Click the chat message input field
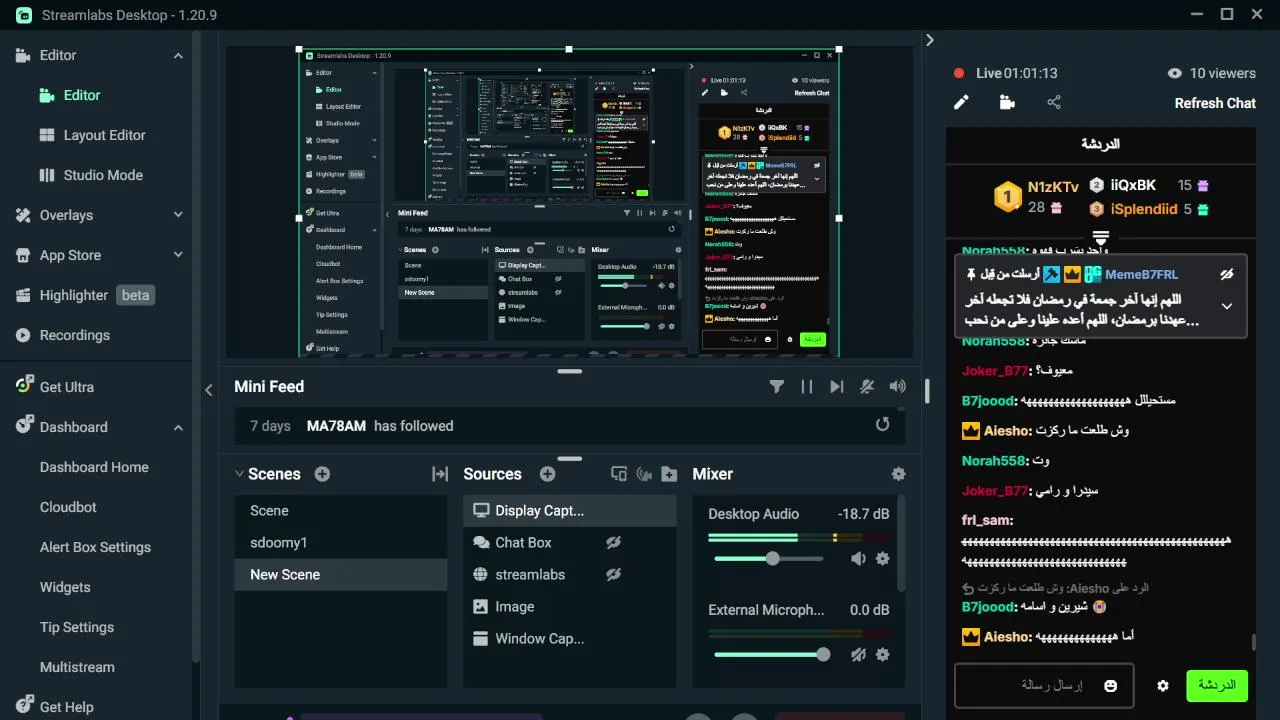Viewport: 1280px width, 720px height. pos(1044,685)
